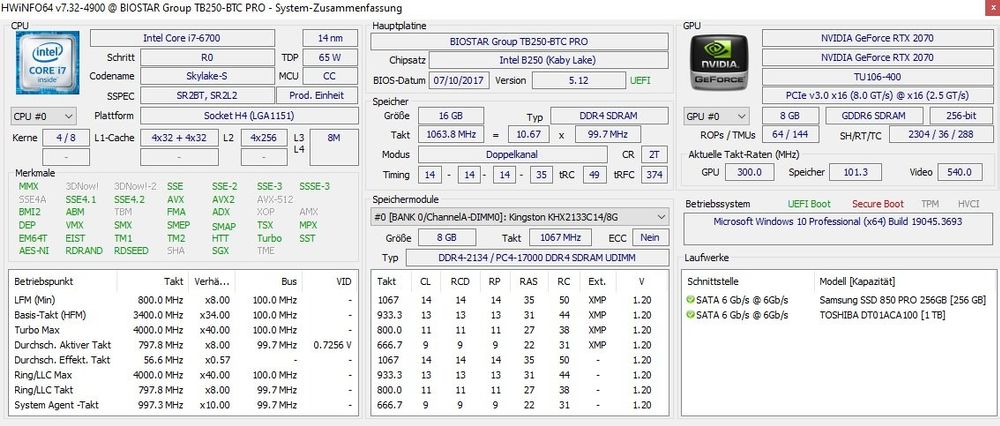Click the HVCI indicator
This screenshot has height=426, width=1000.
(x=968, y=204)
